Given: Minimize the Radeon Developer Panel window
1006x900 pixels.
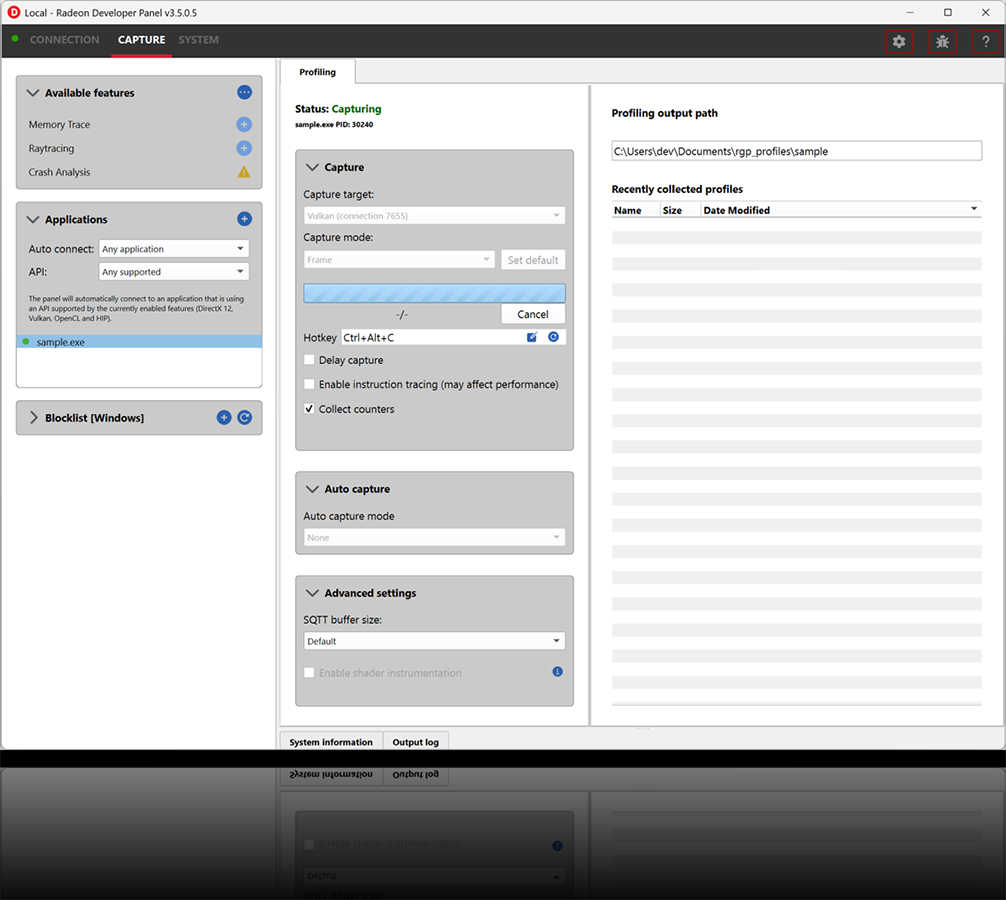Looking at the screenshot, I should click(x=910, y=12).
